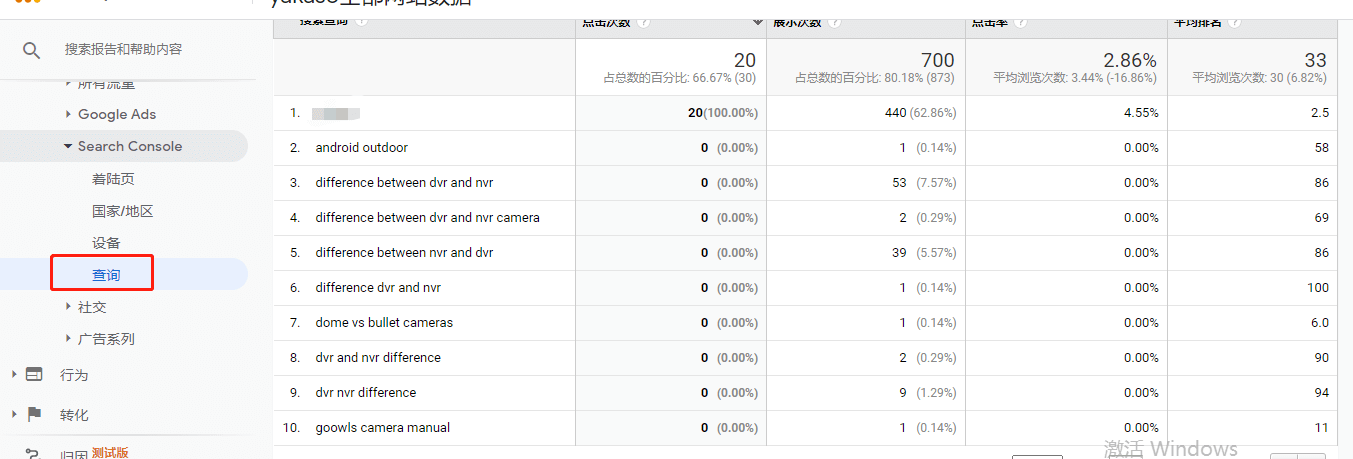This screenshot has width=1353, height=459.
Task: Click the 行为 behavior report icon
Action: pos(34,374)
